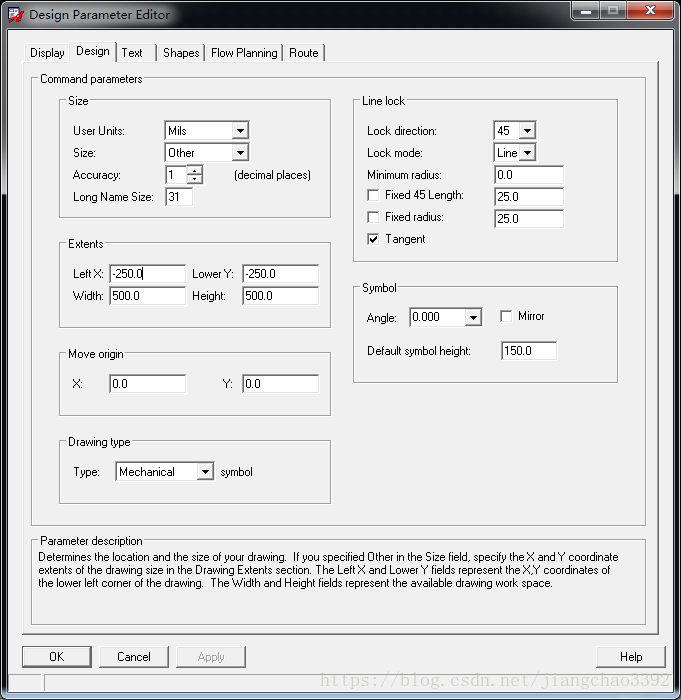Open the symbol Angle dropdown

pos(474,318)
